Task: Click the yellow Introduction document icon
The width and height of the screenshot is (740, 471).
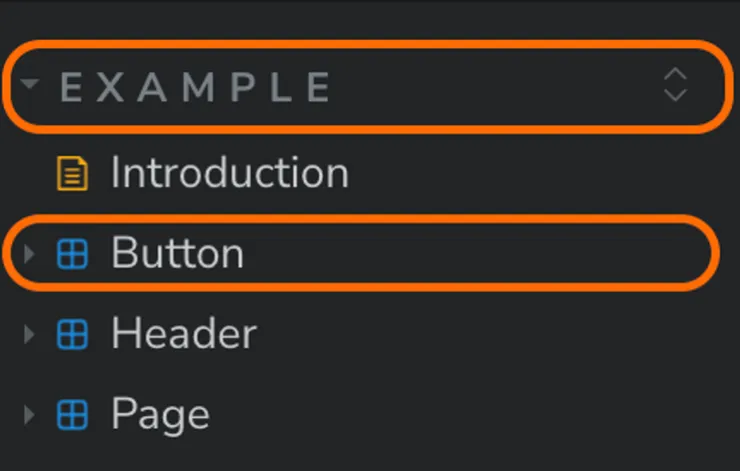Action: (x=71, y=174)
